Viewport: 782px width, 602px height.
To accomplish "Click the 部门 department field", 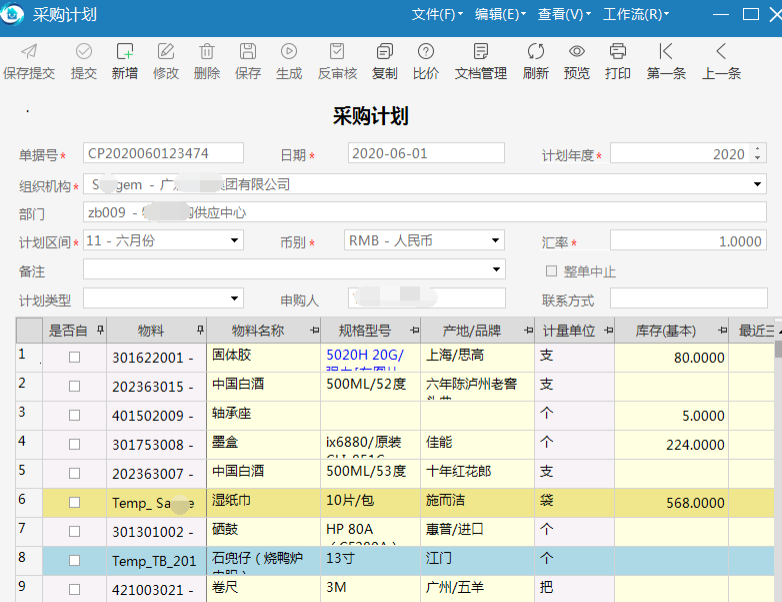I will click(424, 212).
